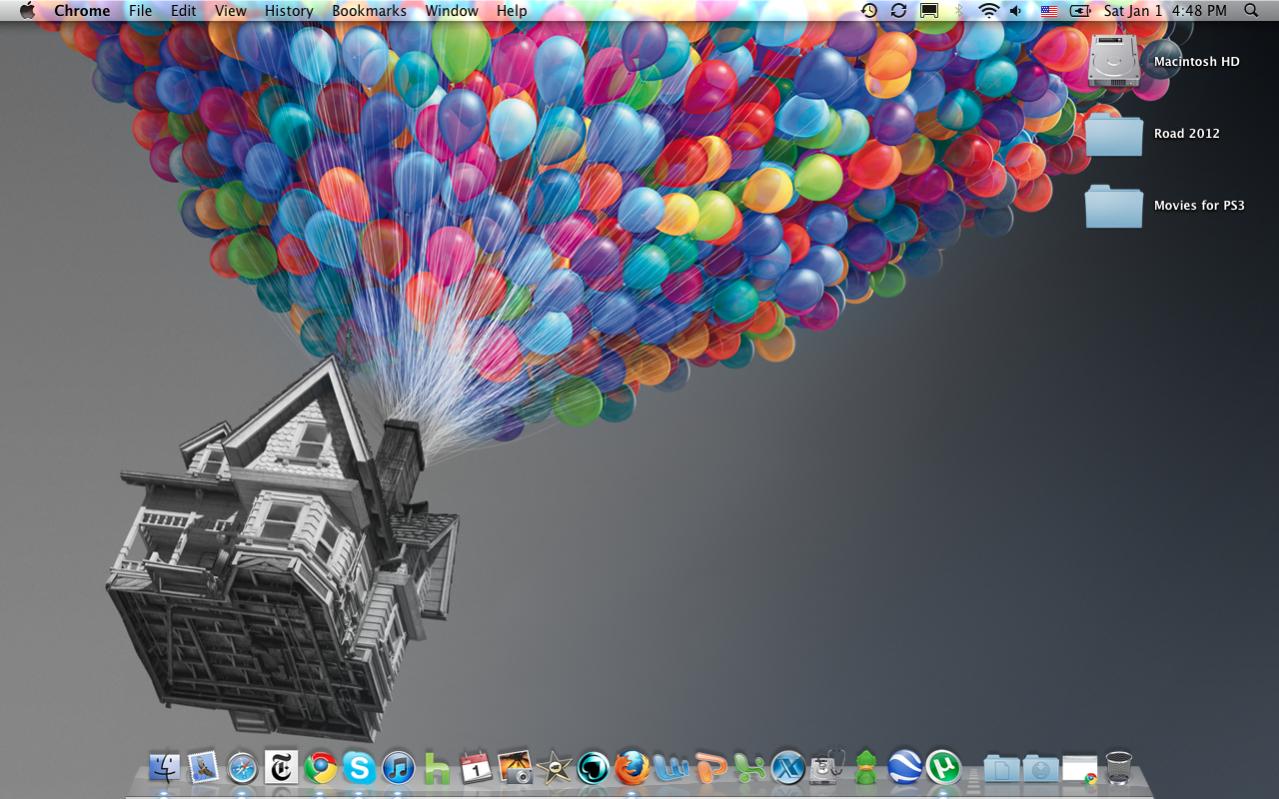Select the Macintosh HD drive icon
The image size is (1279, 799).
tap(1114, 60)
